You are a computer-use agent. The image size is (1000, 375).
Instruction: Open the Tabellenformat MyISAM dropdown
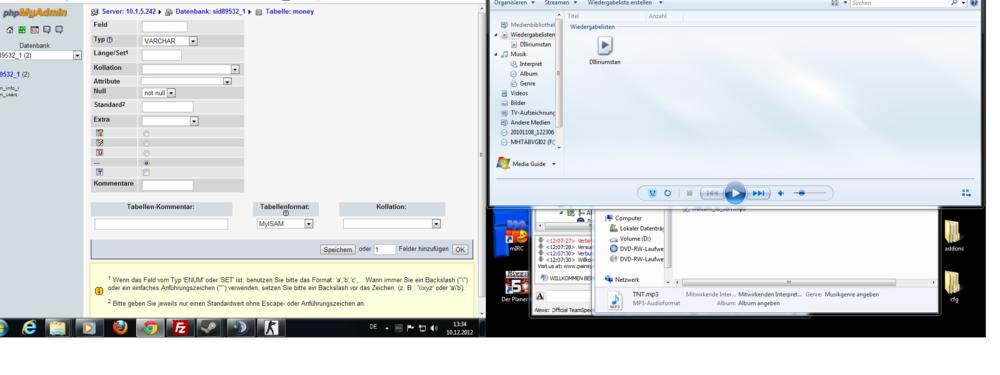[x=285, y=224]
